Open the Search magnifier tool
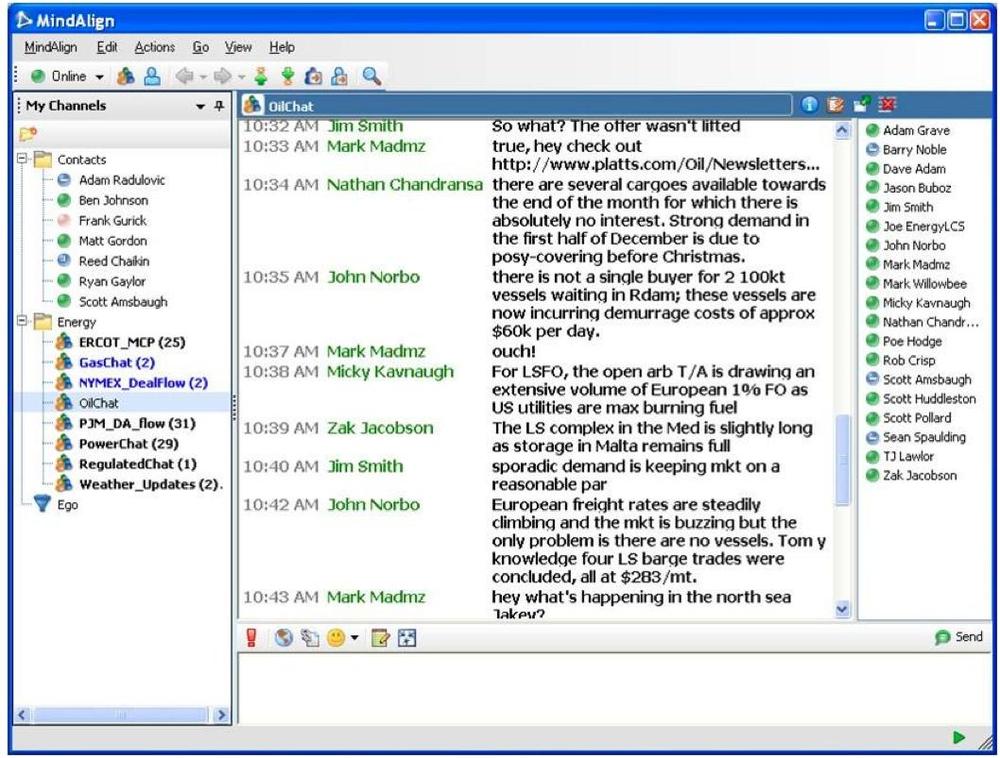This screenshot has height=758, width=1000. point(371,77)
